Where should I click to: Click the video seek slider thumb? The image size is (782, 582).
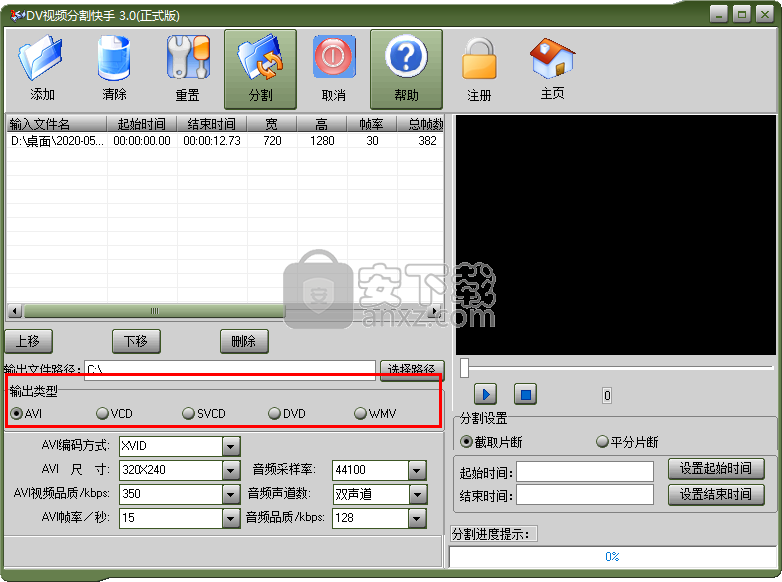coord(464,368)
